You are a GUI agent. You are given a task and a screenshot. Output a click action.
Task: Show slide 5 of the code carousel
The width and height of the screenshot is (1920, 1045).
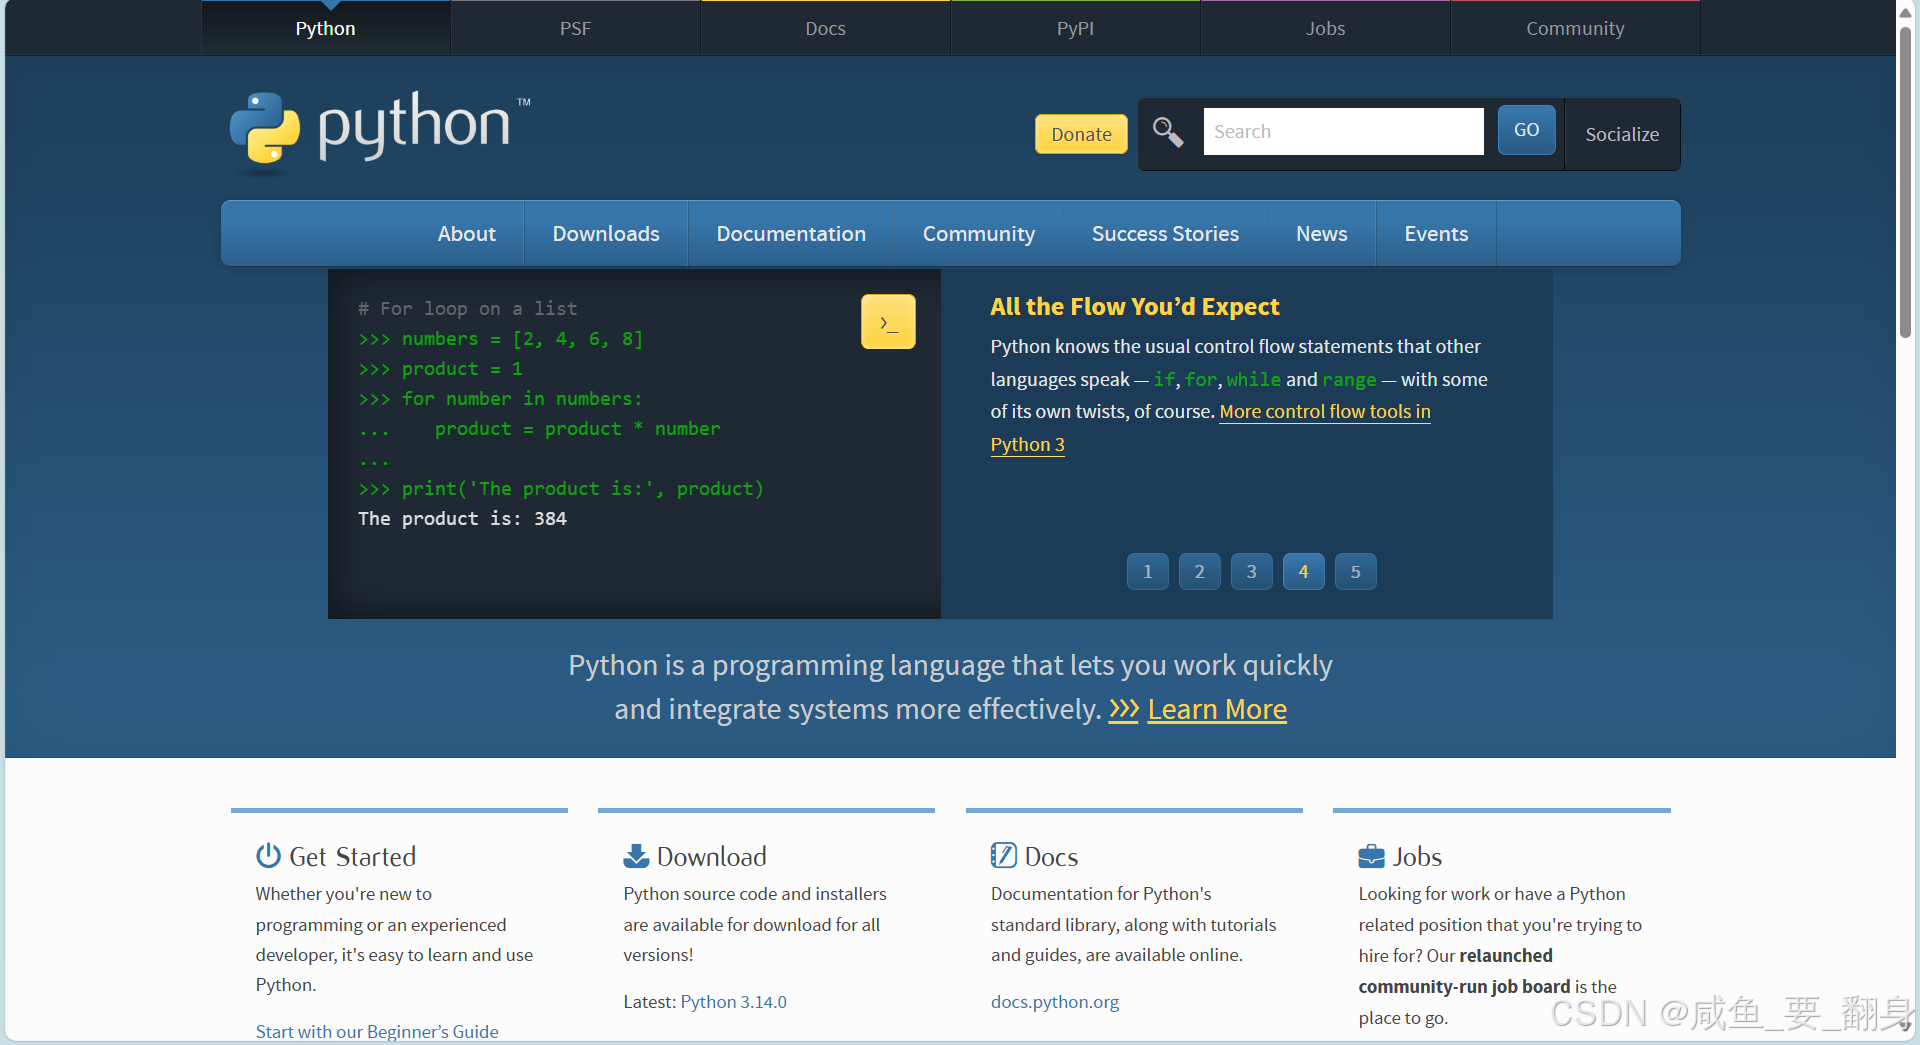1356,572
